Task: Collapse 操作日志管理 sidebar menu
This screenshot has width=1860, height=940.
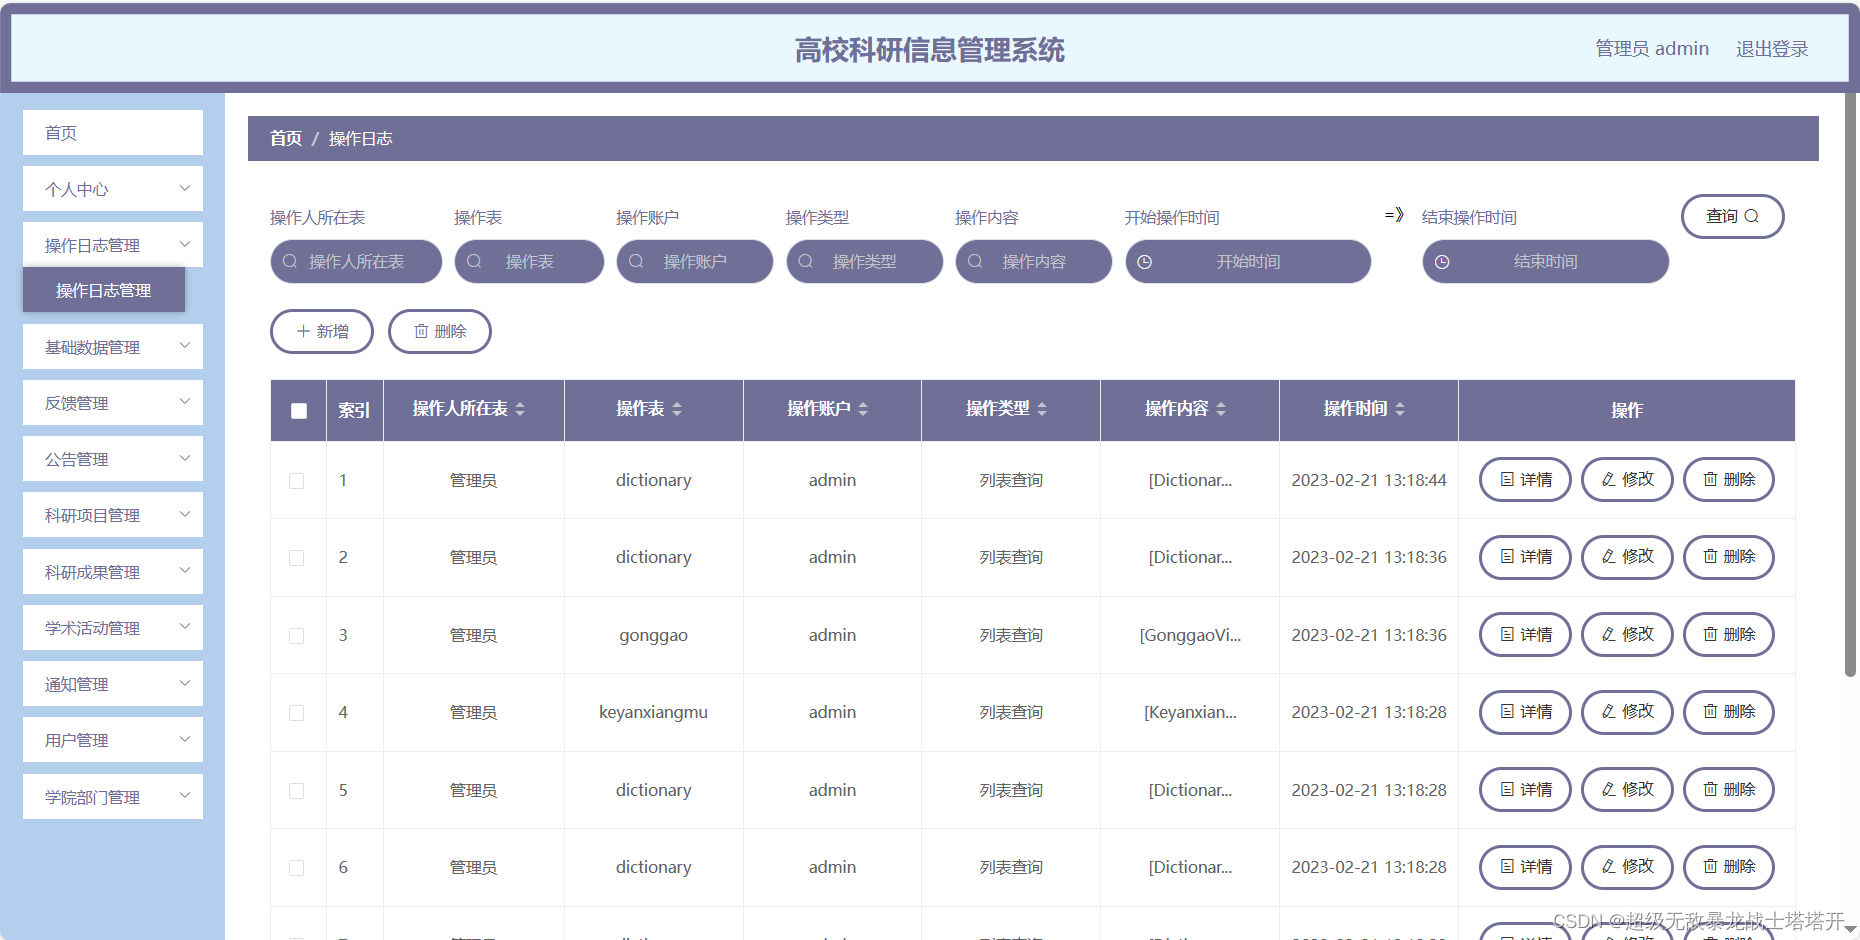Action: tap(113, 245)
